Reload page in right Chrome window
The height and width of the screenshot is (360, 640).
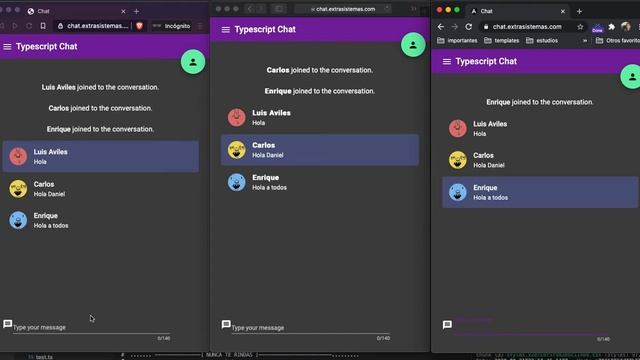click(x=469, y=27)
